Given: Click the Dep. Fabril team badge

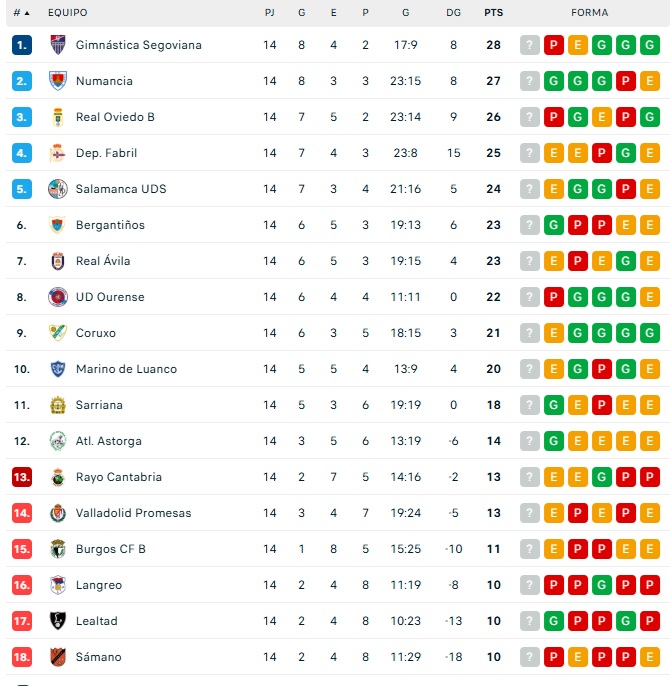Looking at the screenshot, I should coord(57,153).
